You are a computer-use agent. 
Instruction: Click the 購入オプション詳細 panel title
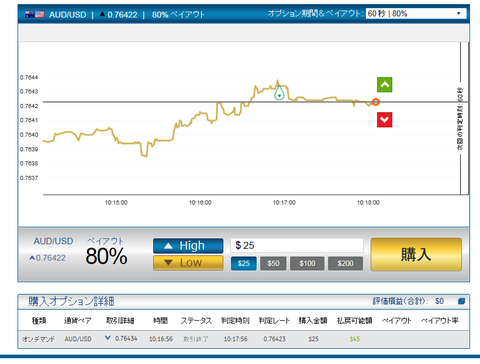[x=71, y=301]
